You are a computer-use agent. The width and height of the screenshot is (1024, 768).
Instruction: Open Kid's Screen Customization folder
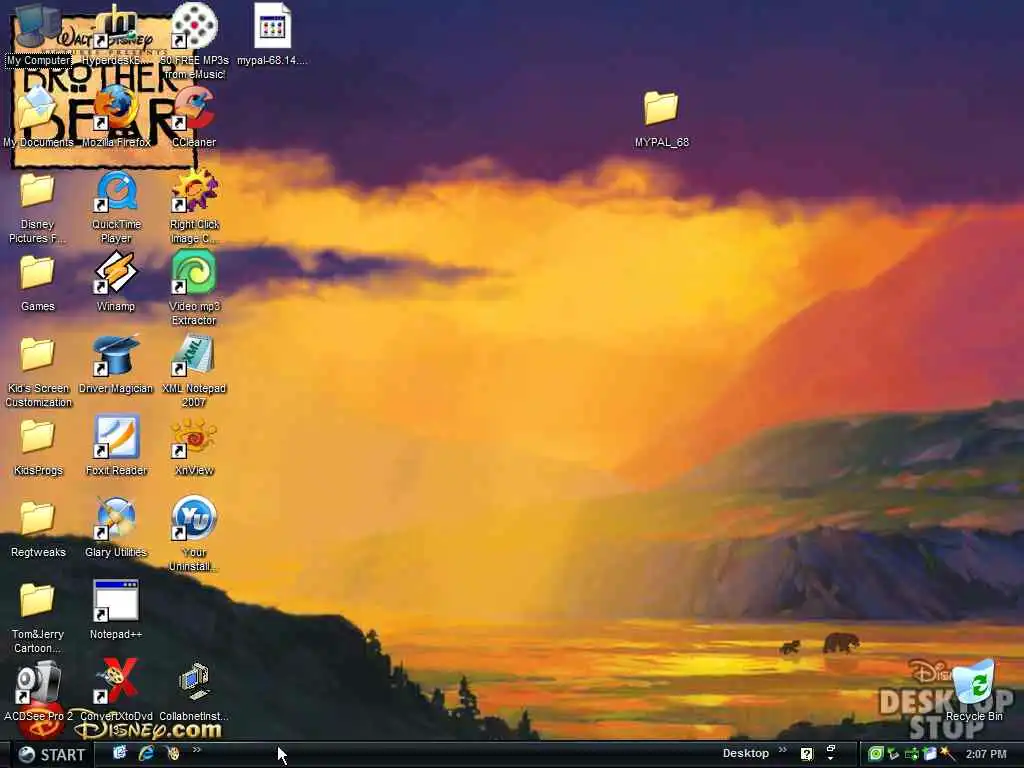click(x=38, y=372)
